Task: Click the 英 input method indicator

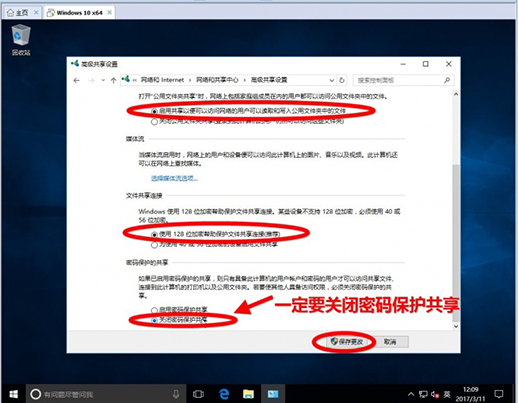Action: 447,395
